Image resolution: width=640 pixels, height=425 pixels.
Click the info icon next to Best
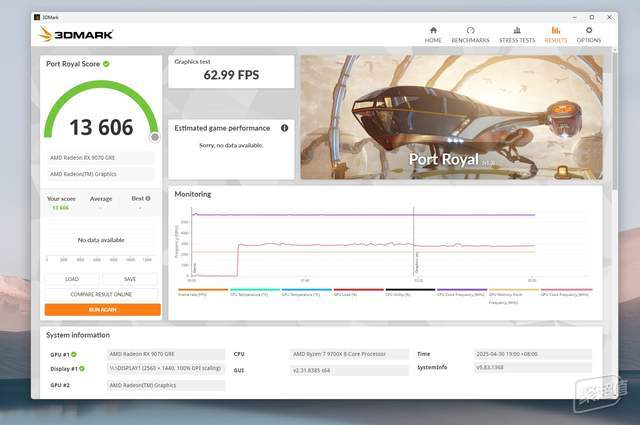click(x=148, y=198)
